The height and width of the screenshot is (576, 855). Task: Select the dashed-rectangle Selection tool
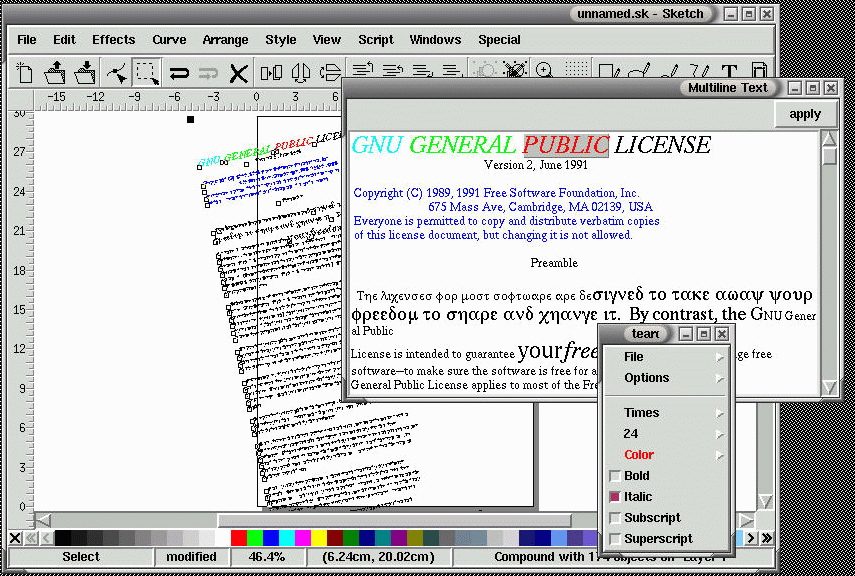(147, 72)
